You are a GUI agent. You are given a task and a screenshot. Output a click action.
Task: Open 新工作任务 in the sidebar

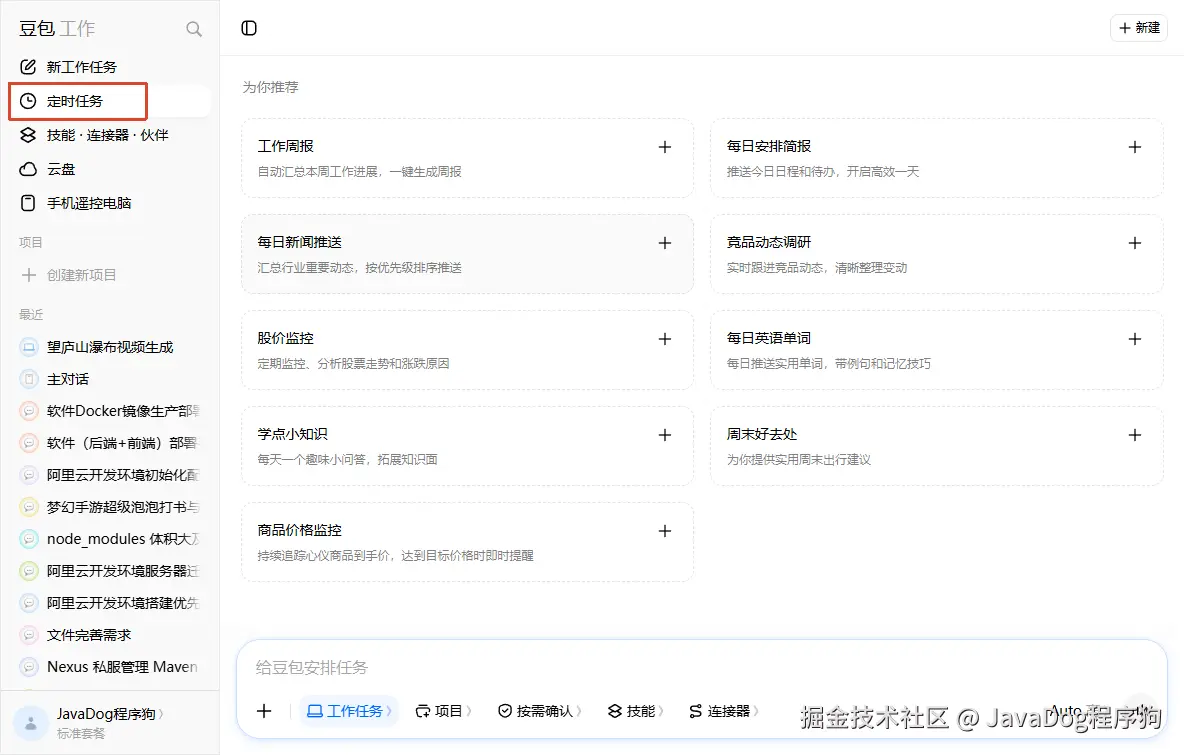pyautogui.click(x=109, y=67)
